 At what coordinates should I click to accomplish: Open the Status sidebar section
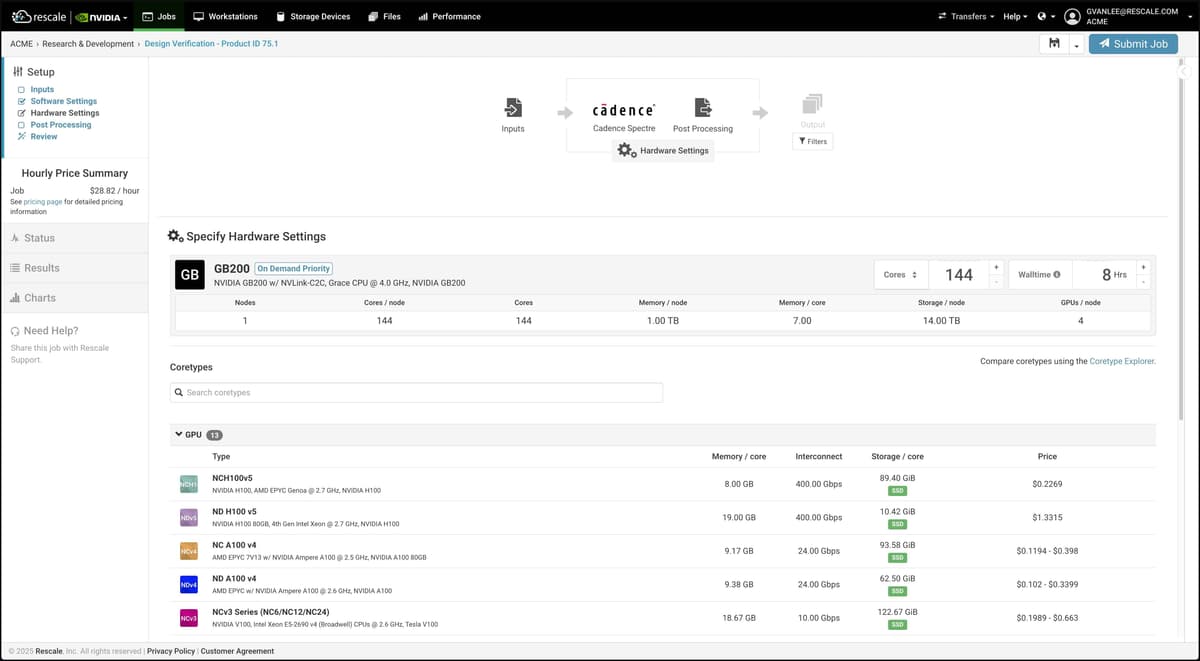pyautogui.click(x=74, y=238)
